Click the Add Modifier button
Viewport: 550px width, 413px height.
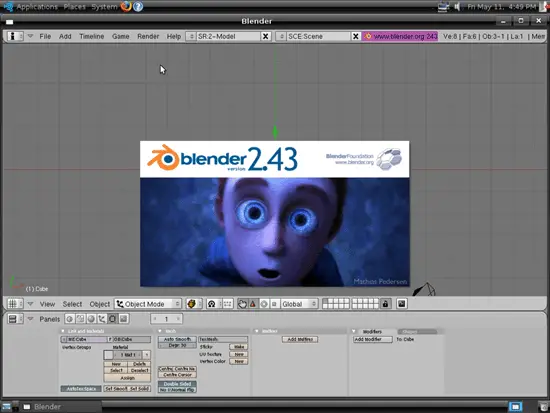(x=373, y=339)
